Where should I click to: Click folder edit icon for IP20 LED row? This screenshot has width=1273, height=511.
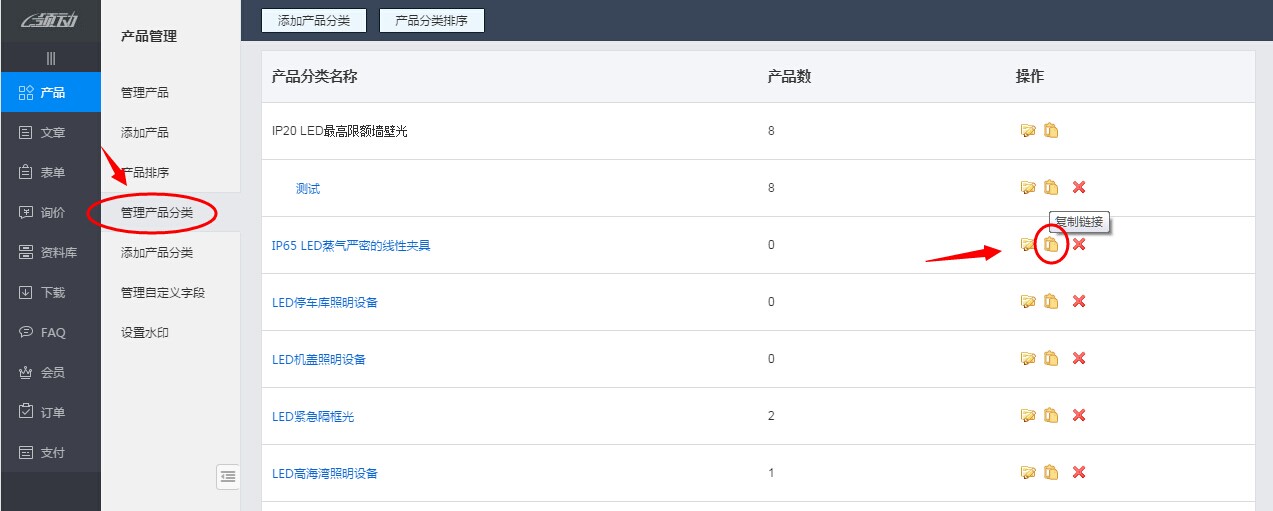pyautogui.click(x=1027, y=131)
